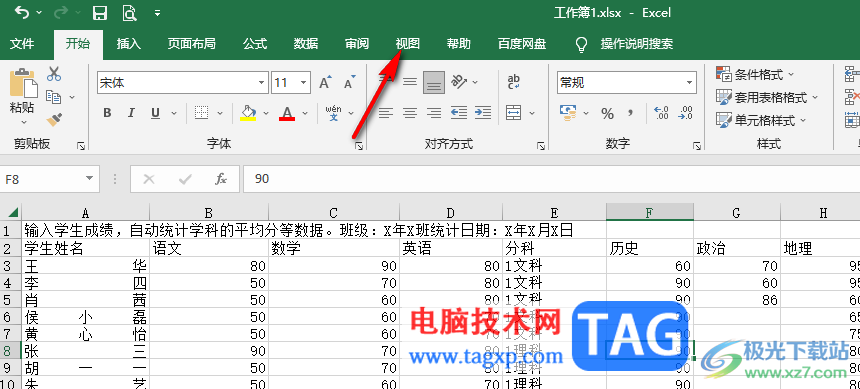The image size is (860, 389).
Task: Expand underline style dropdown arrow
Action: pos(174,114)
